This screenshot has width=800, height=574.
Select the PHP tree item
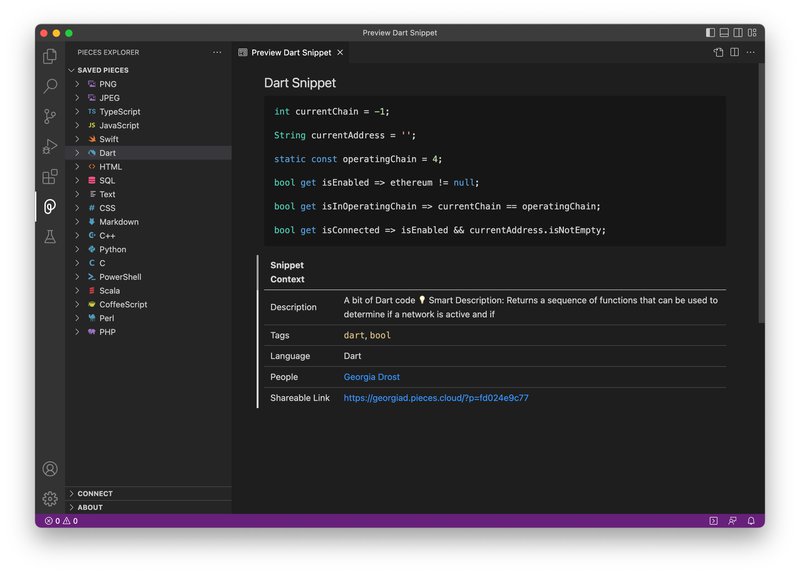148,332
